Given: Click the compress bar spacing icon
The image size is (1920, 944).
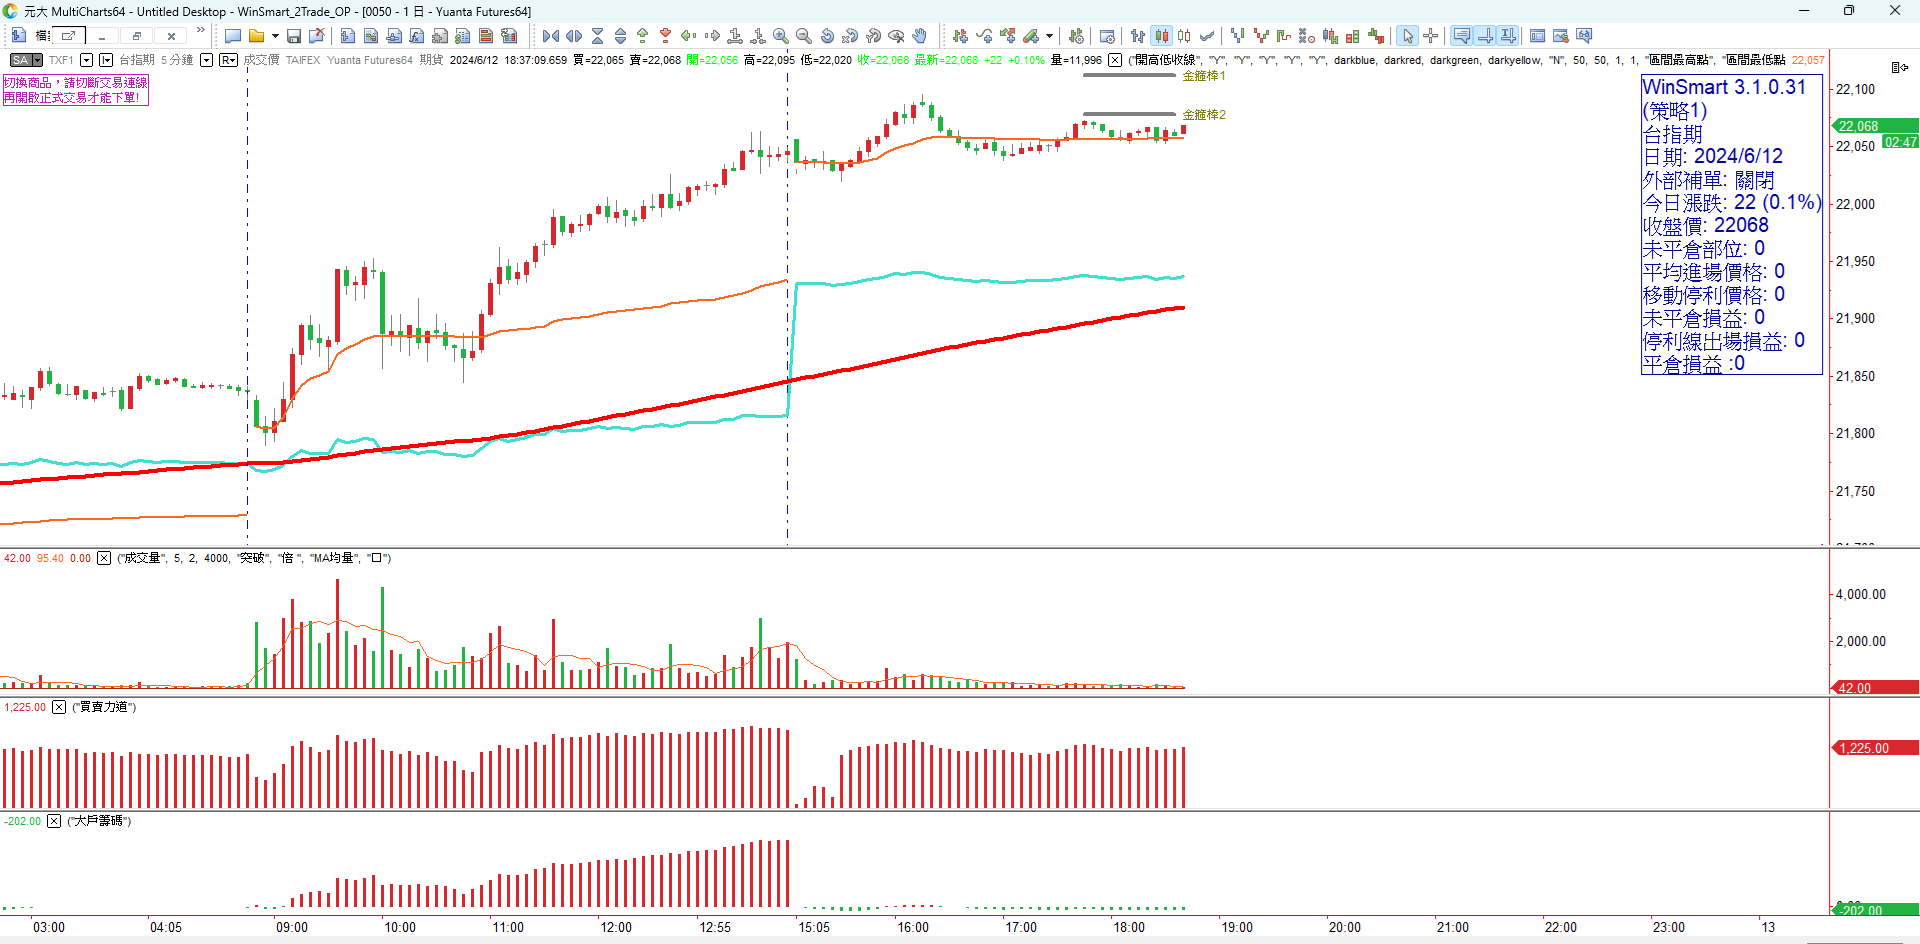Looking at the screenshot, I should tap(551, 36).
